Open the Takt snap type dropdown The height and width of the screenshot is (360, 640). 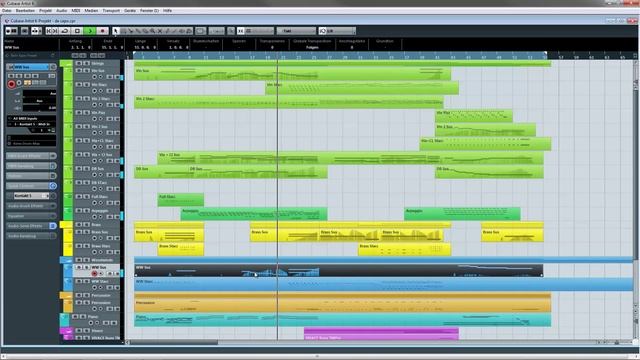(296, 31)
